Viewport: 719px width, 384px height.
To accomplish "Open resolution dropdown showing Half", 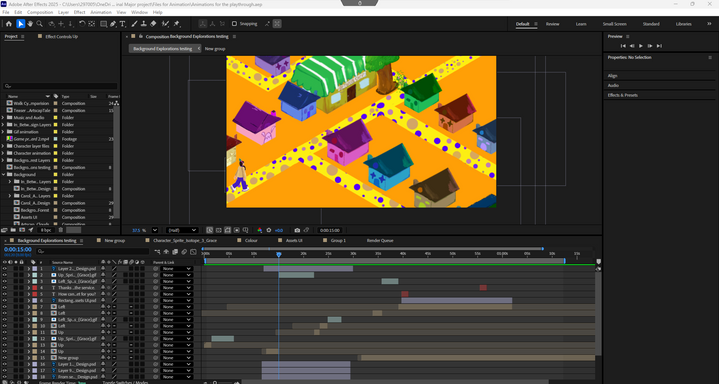I will 182,230.
